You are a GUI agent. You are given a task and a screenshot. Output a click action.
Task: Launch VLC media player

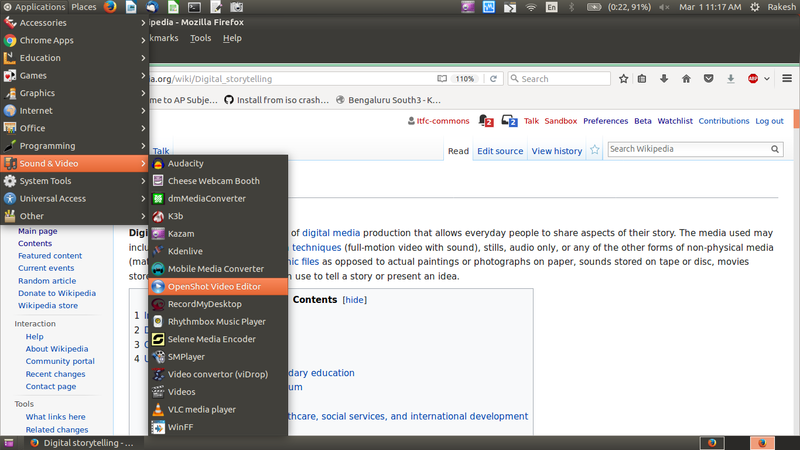coord(218,410)
